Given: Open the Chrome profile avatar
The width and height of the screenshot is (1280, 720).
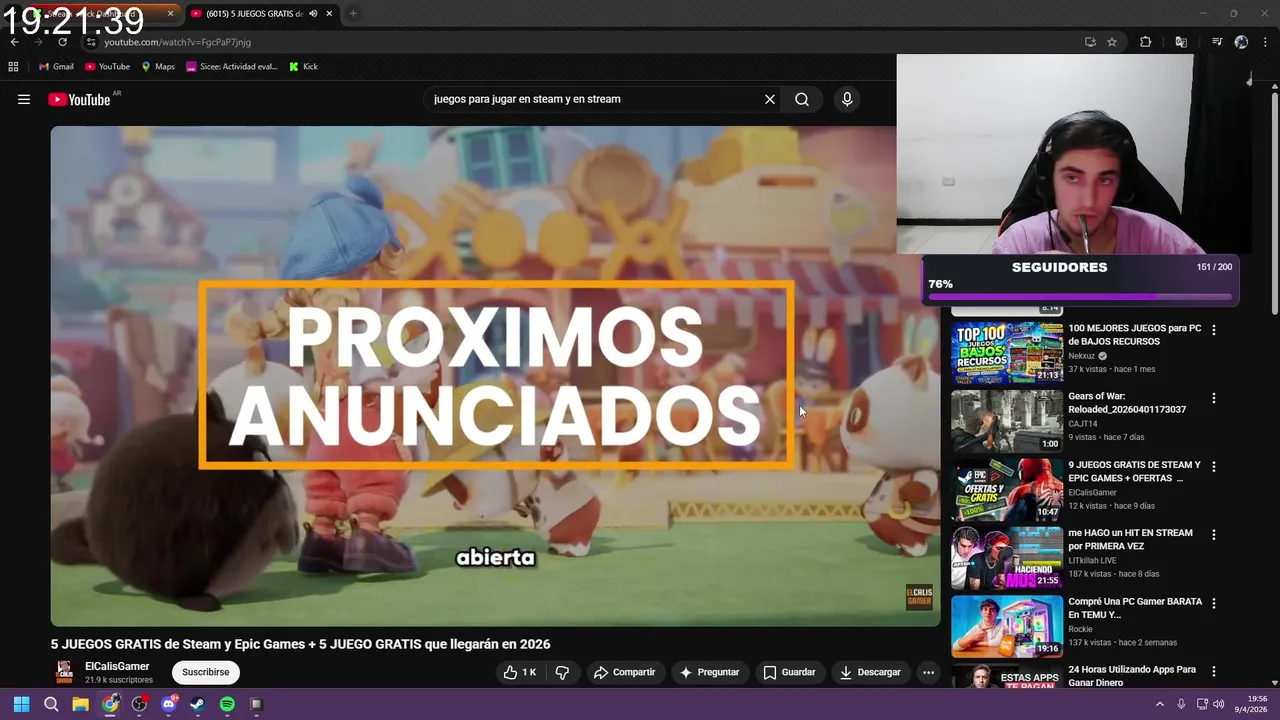Looking at the screenshot, I should (1241, 42).
